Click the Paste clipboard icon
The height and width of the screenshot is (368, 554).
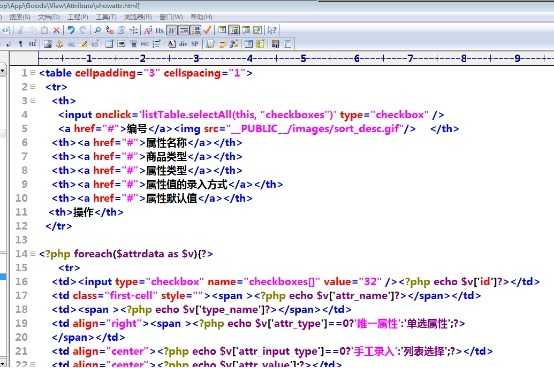pyautogui.click(x=45, y=30)
